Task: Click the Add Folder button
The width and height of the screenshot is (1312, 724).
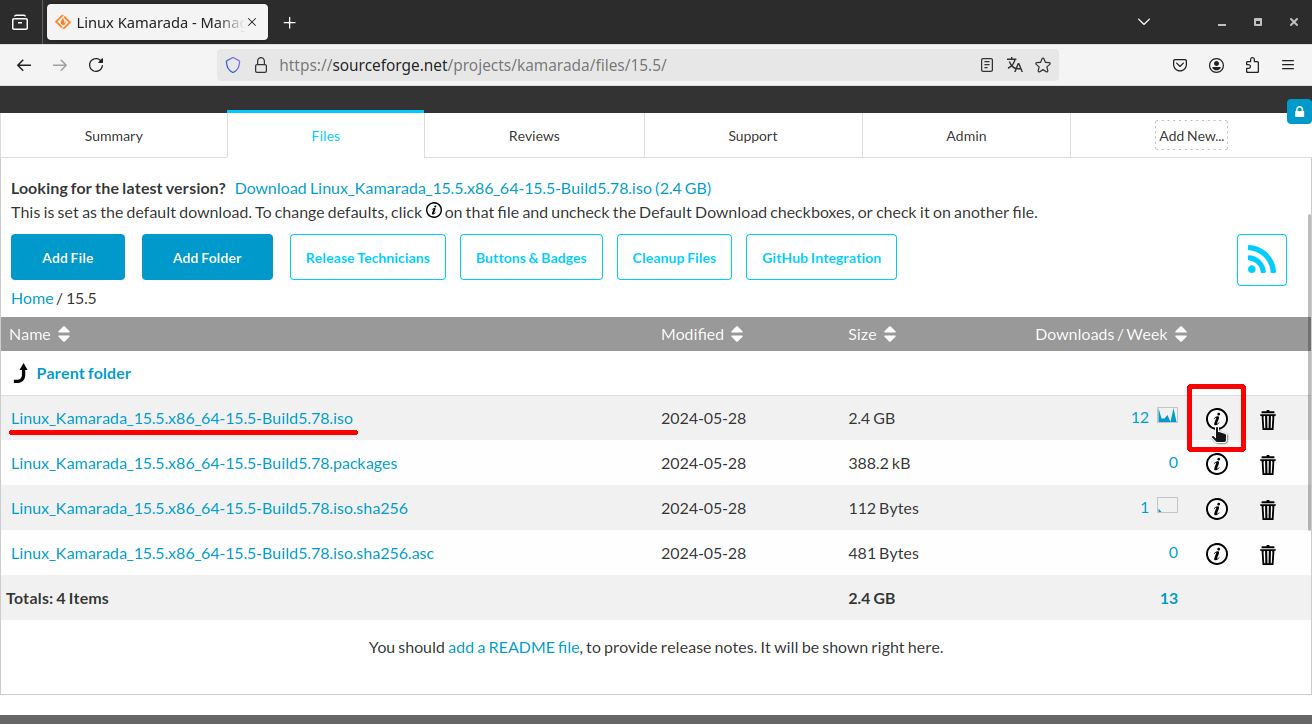Action: (207, 257)
